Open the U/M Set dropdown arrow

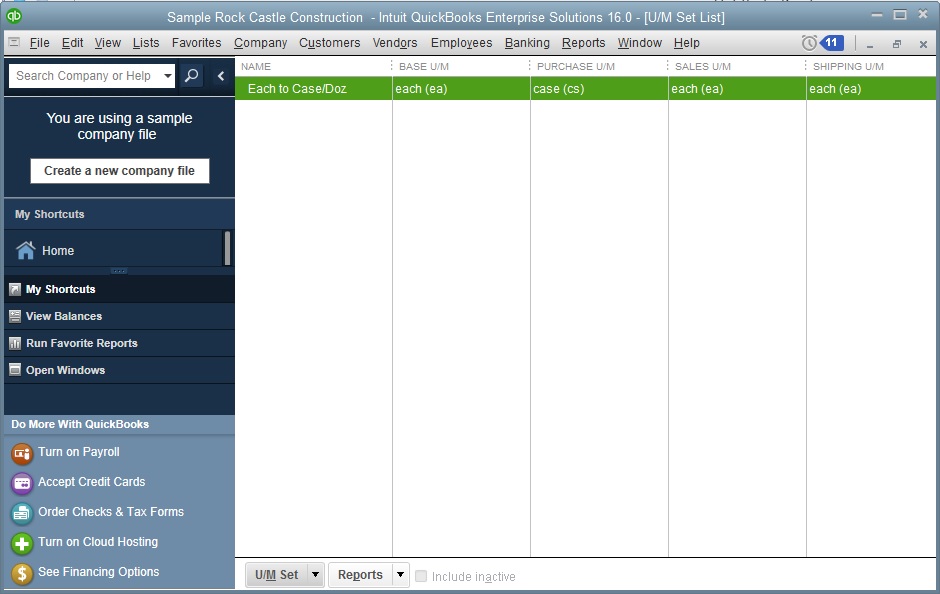315,575
